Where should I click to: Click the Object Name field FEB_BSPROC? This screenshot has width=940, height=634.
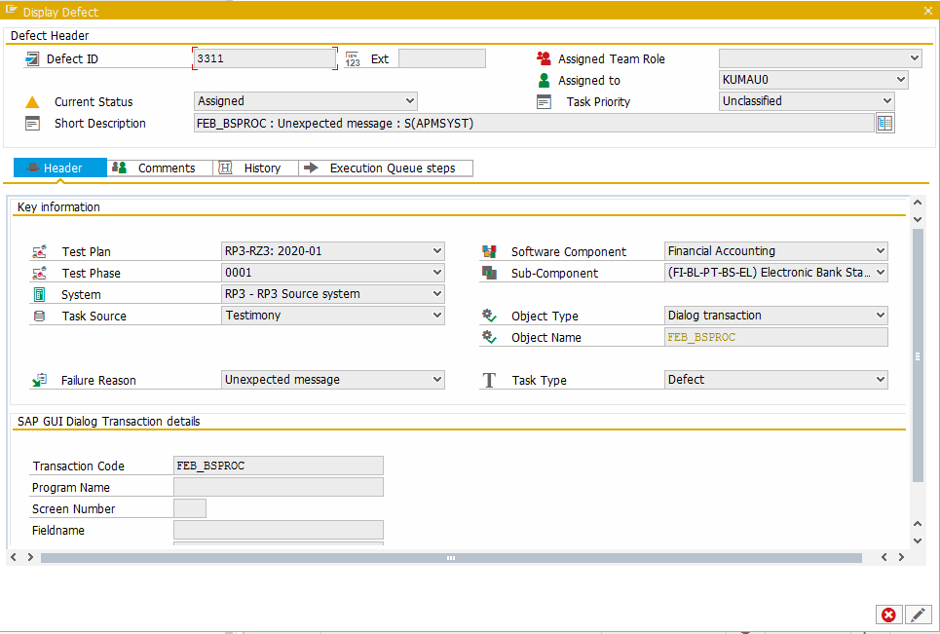776,337
